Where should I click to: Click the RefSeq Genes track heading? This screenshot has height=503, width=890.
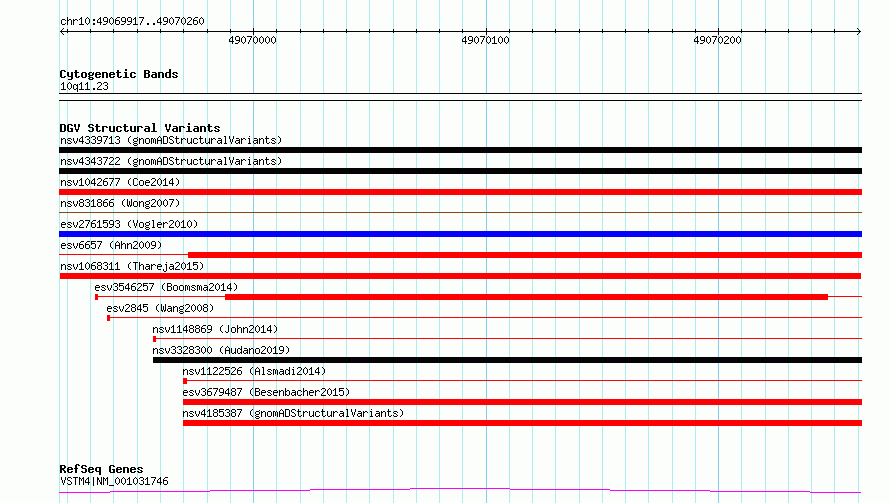[101, 469]
